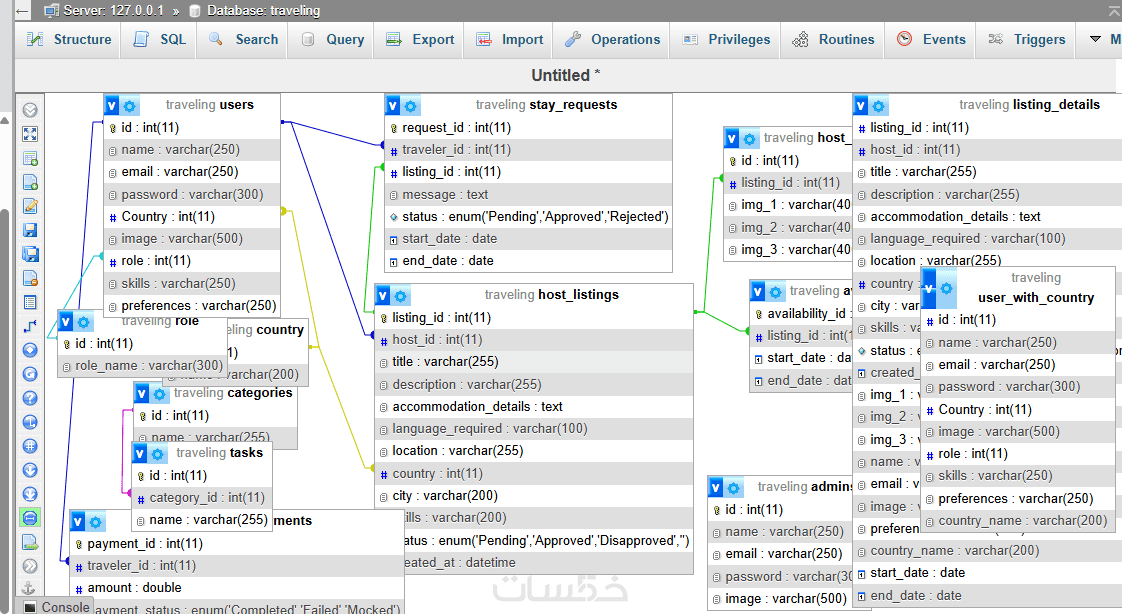The height and width of the screenshot is (614, 1122).
Task: Click gear icon on listing_details table
Action: click(879, 106)
